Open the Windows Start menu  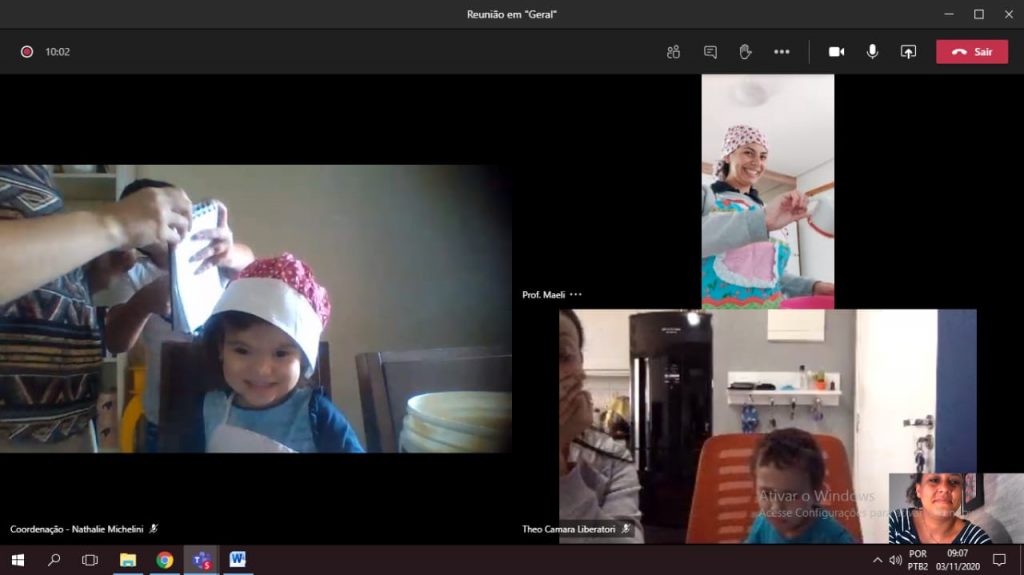pos(17,560)
